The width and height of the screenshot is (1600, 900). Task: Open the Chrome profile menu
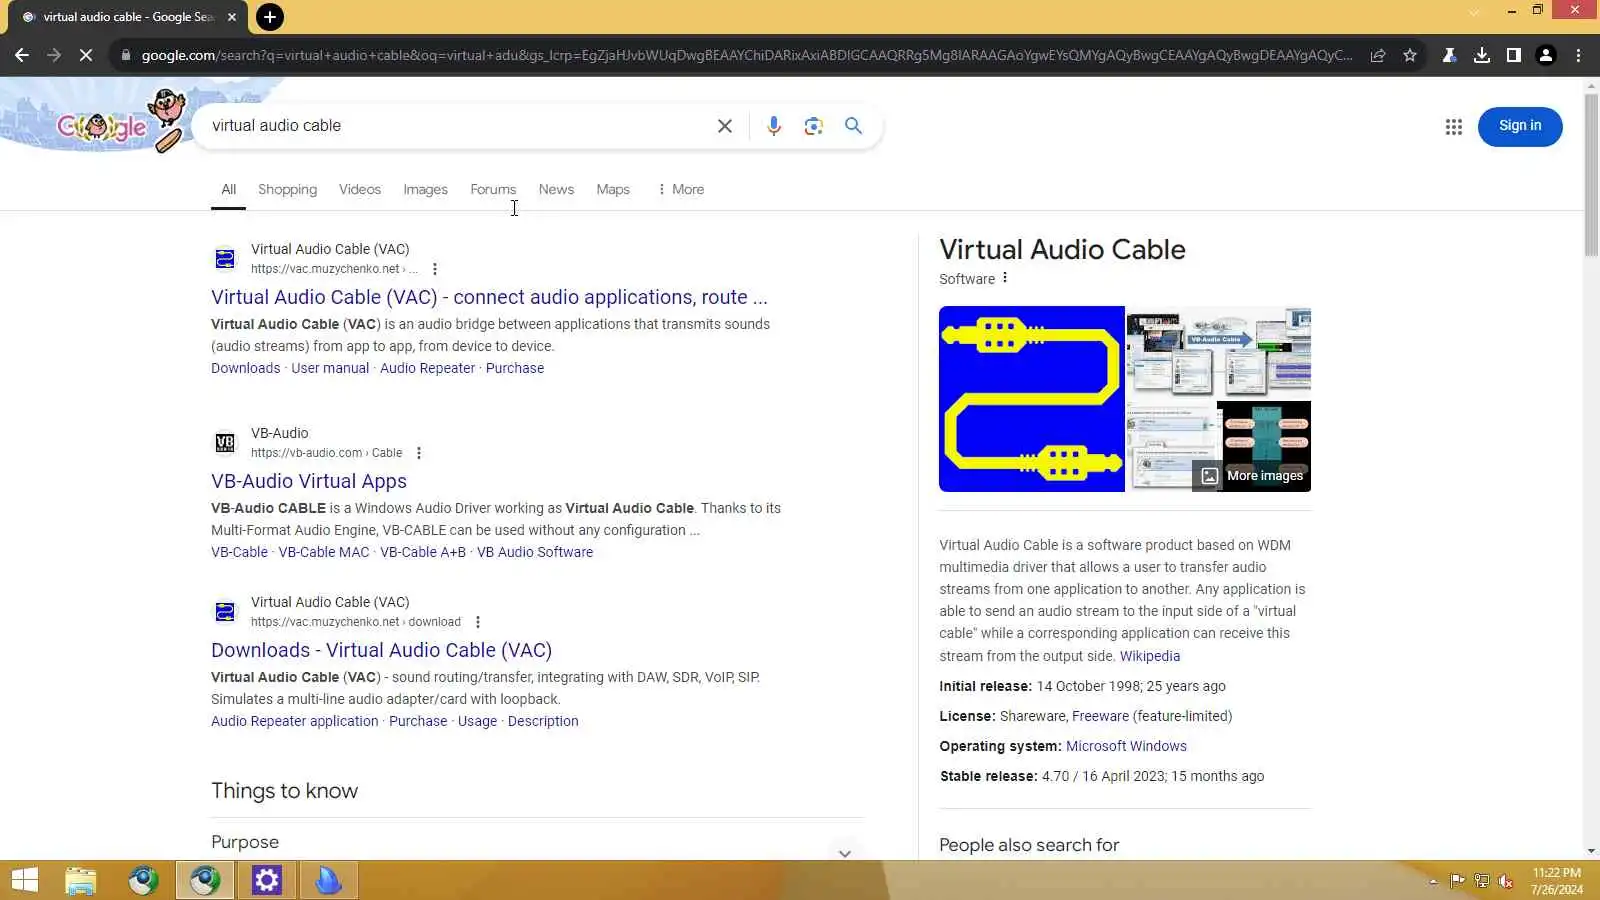pyautogui.click(x=1546, y=55)
